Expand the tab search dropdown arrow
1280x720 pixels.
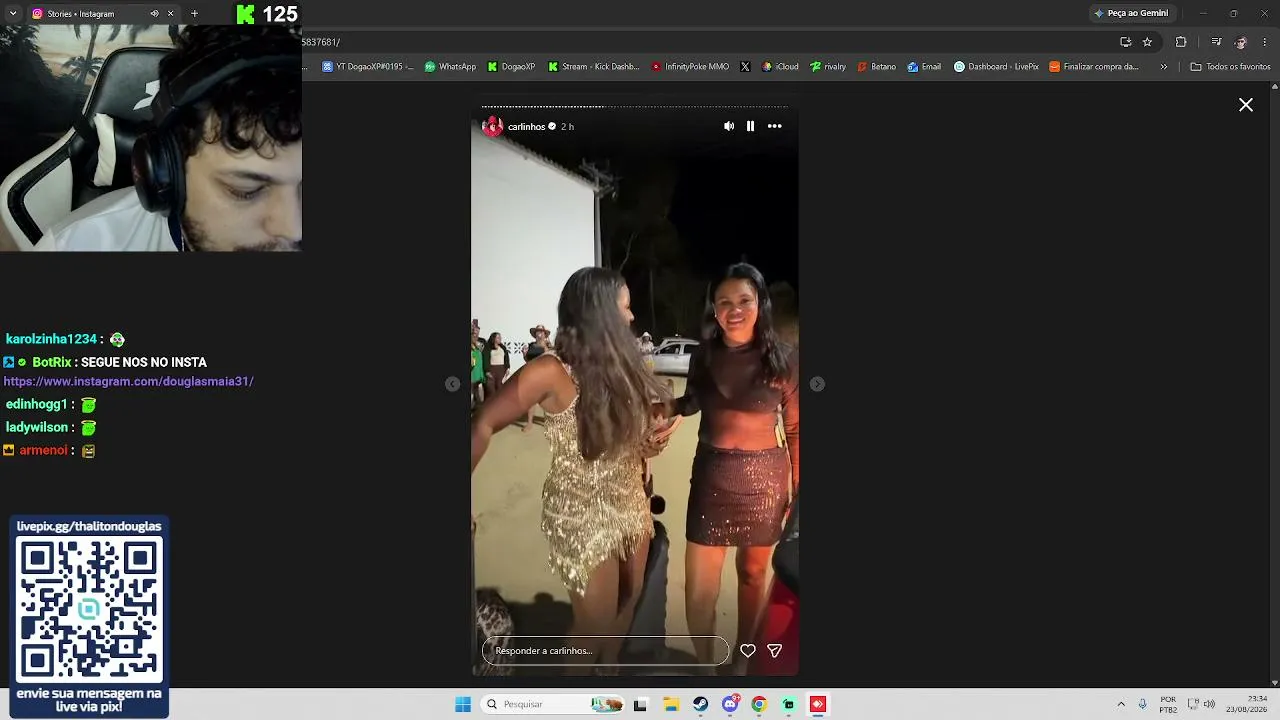tap(13, 14)
